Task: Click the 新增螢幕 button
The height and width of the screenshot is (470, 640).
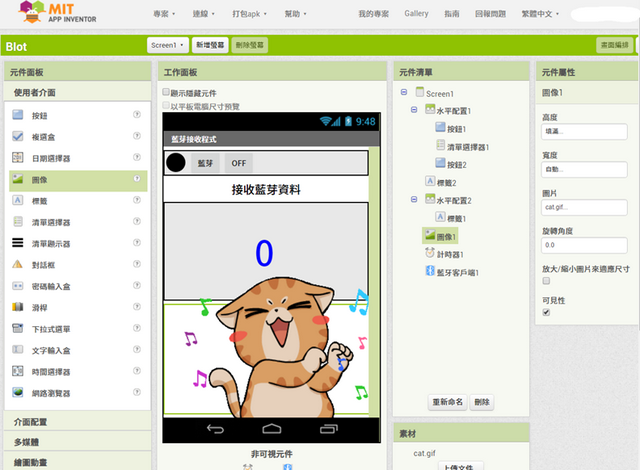Action: coord(210,45)
